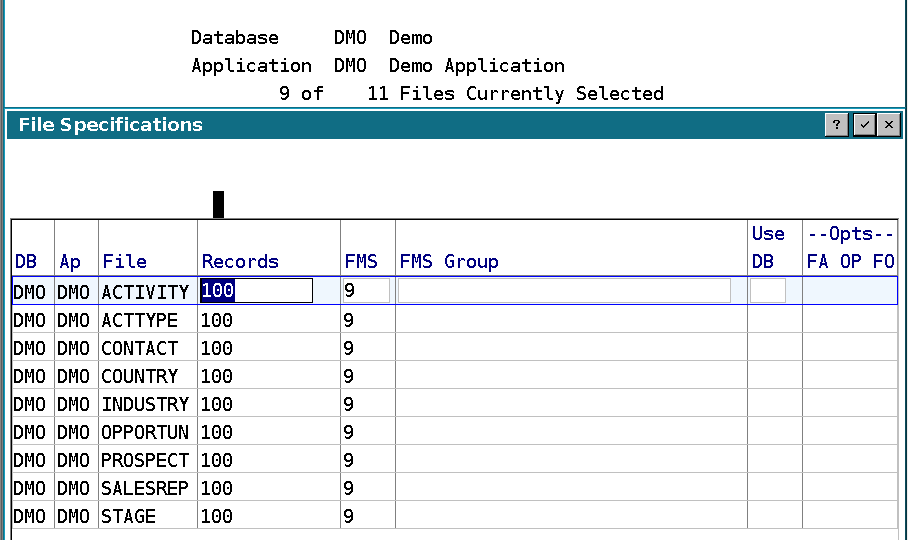Click the FMS Group input for ACTIVITY
Viewport: 908px width, 540px height.
click(564, 291)
